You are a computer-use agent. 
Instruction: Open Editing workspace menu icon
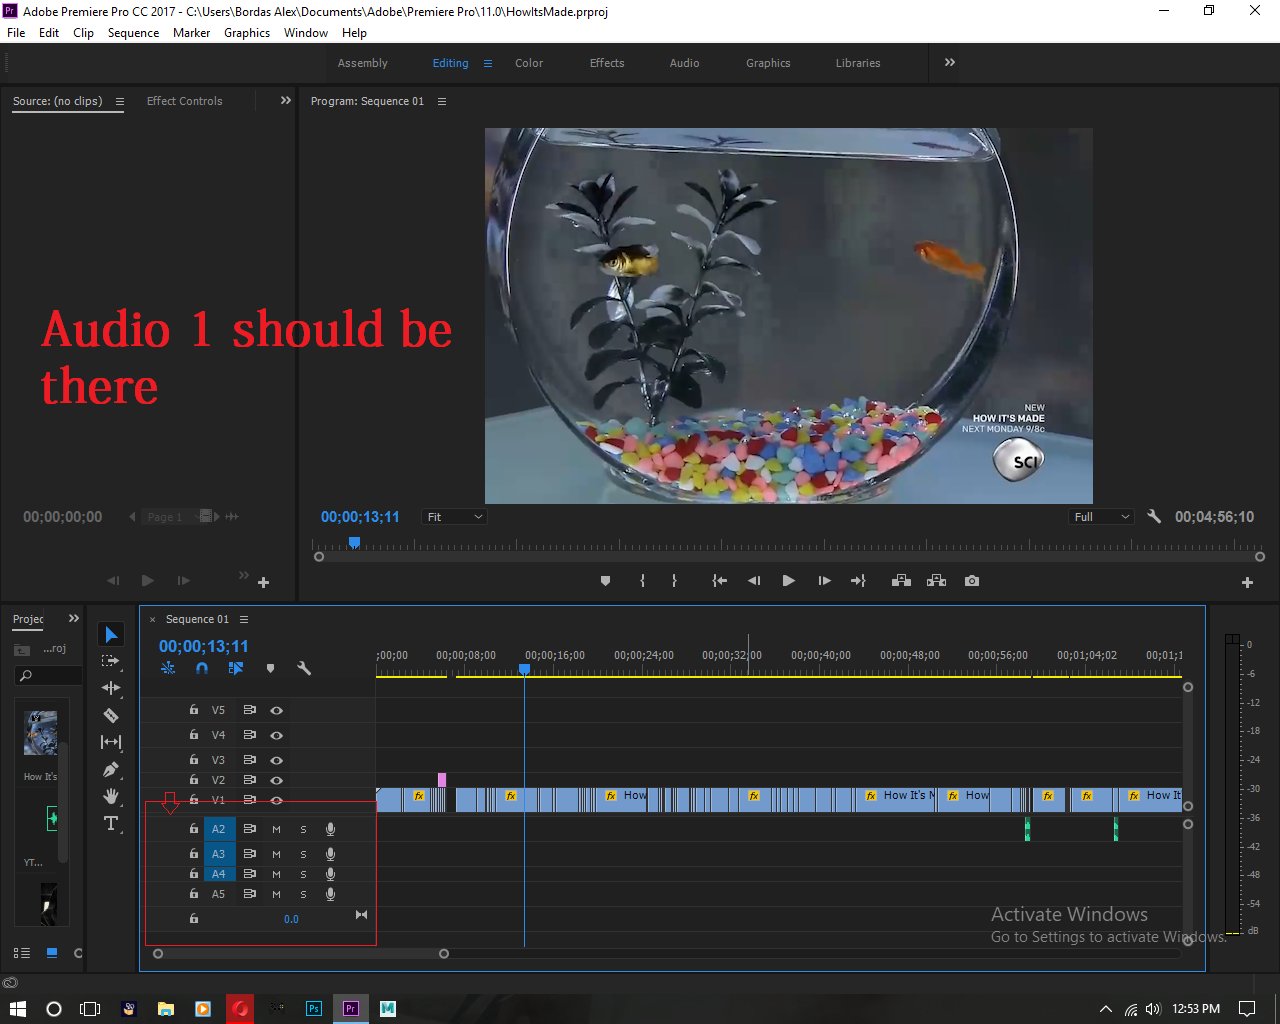488,63
